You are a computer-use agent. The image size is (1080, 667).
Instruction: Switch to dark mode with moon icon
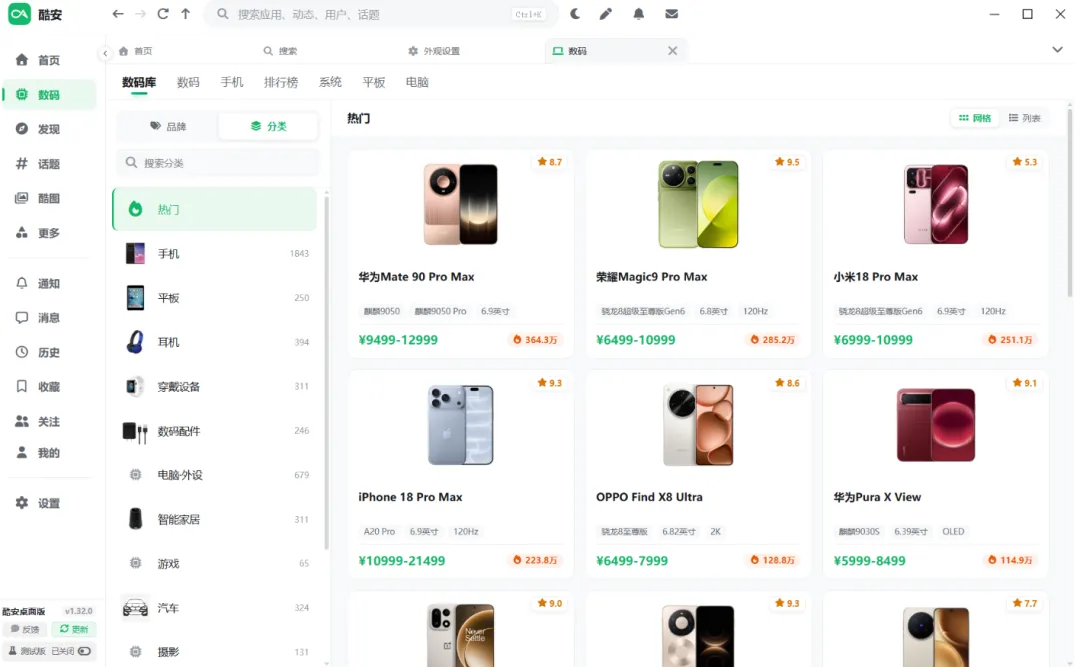574,14
